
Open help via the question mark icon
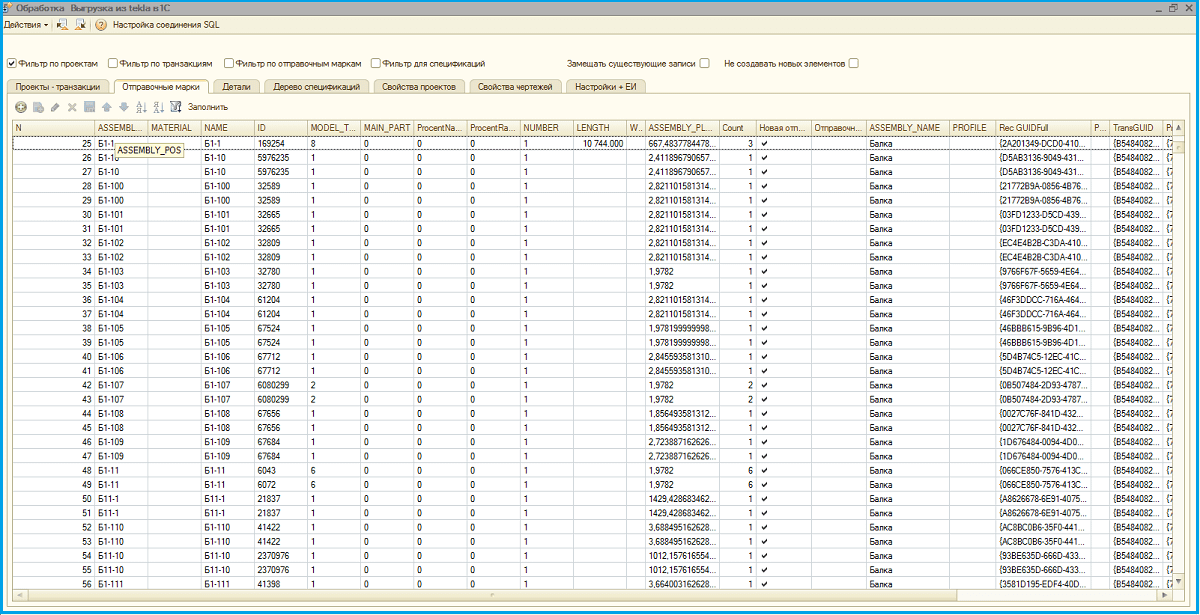click(100, 24)
